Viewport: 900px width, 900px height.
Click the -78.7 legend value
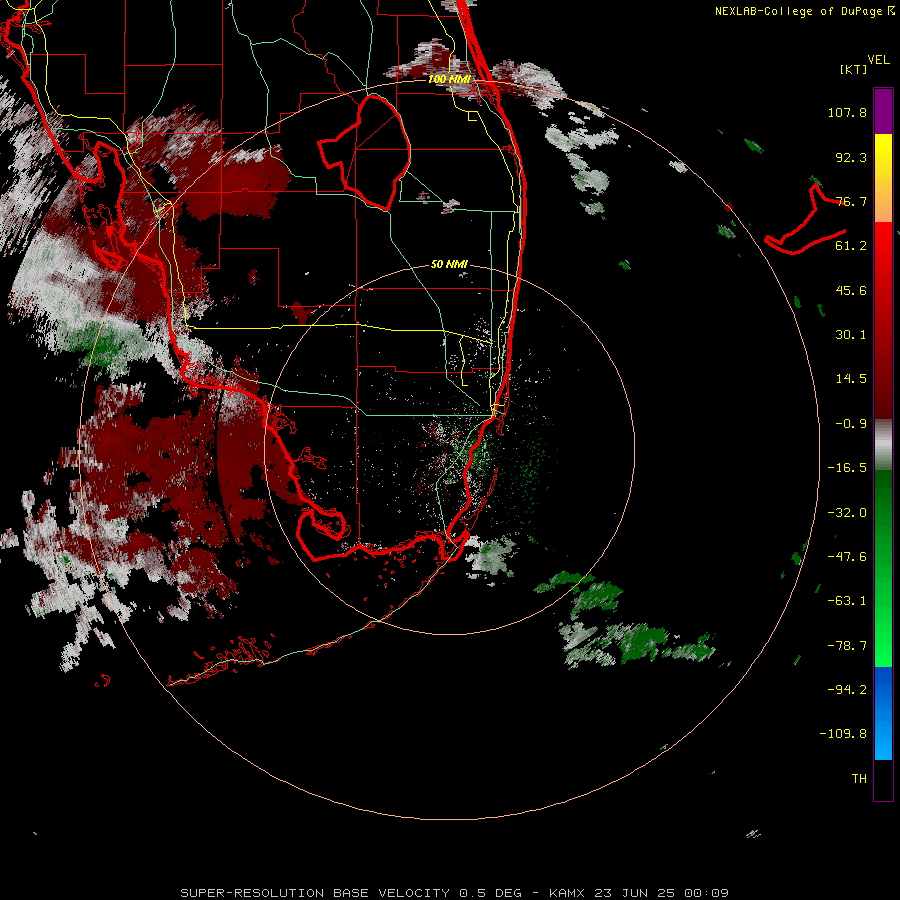(x=847, y=646)
